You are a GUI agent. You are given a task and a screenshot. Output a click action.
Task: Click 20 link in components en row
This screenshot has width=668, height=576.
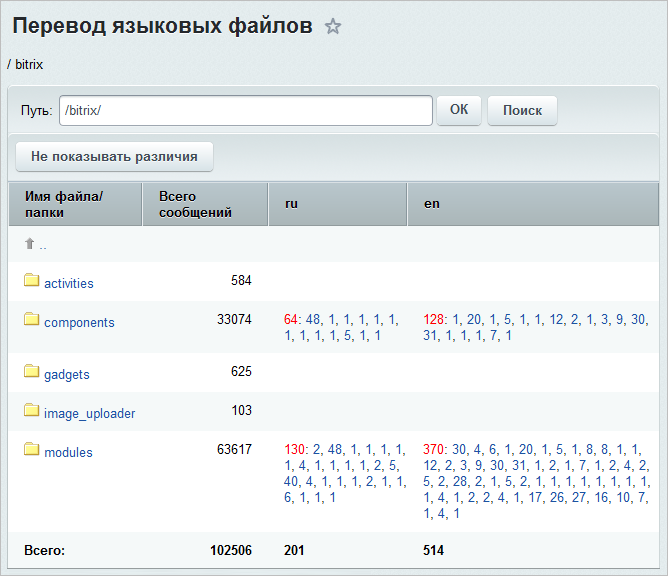coord(474,320)
